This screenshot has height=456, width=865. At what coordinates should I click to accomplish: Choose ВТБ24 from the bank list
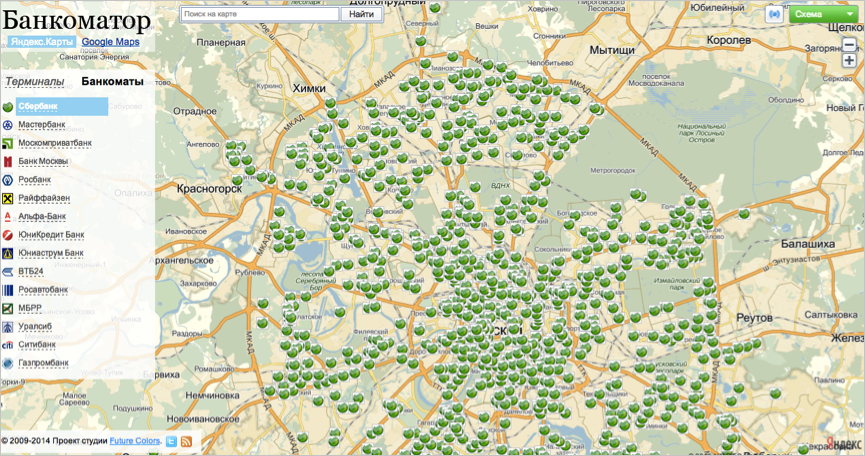31,271
